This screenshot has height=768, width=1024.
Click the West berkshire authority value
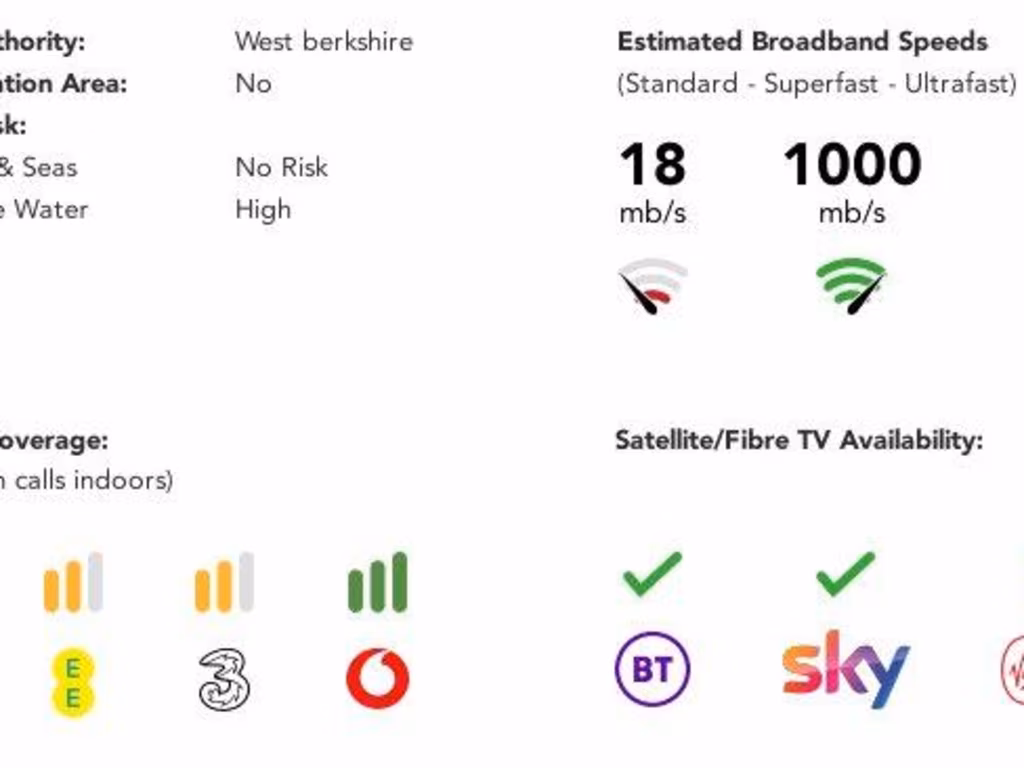(323, 42)
